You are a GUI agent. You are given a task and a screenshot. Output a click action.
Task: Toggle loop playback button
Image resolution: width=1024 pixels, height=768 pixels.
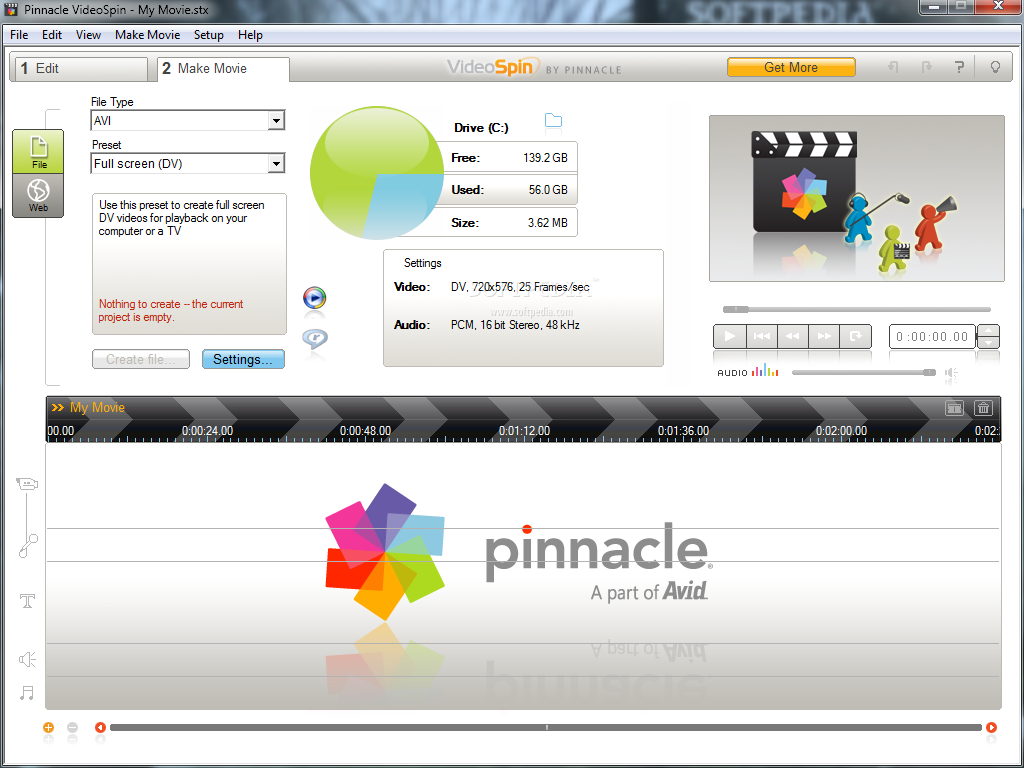855,336
